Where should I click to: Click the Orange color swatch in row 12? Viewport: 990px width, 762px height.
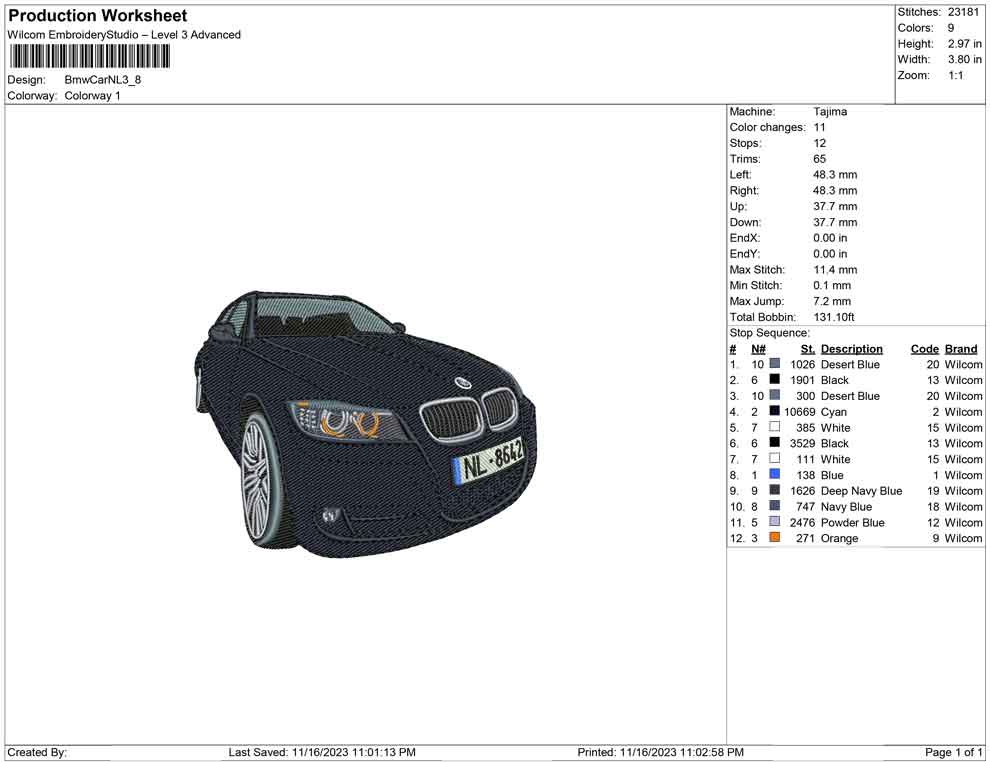[x=774, y=537]
